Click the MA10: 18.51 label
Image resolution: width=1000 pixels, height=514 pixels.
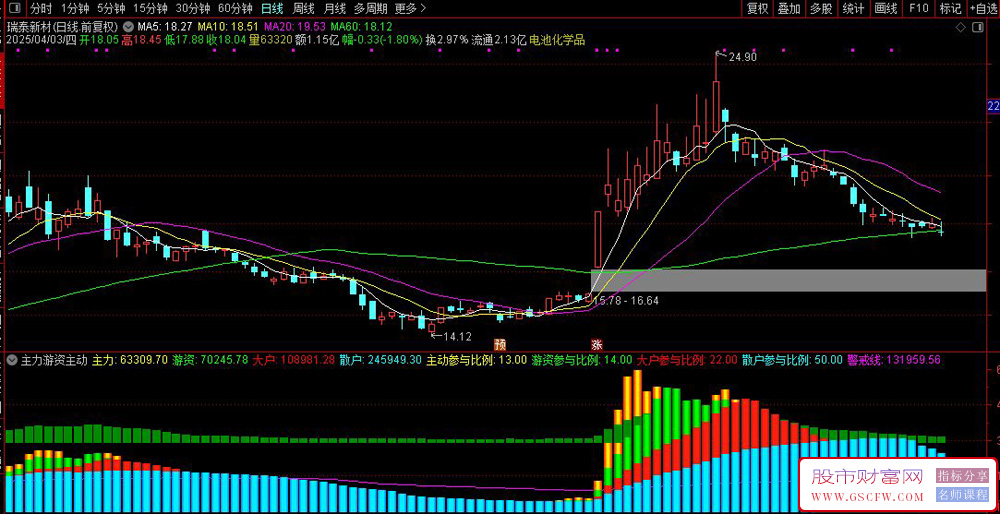pyautogui.click(x=228, y=27)
